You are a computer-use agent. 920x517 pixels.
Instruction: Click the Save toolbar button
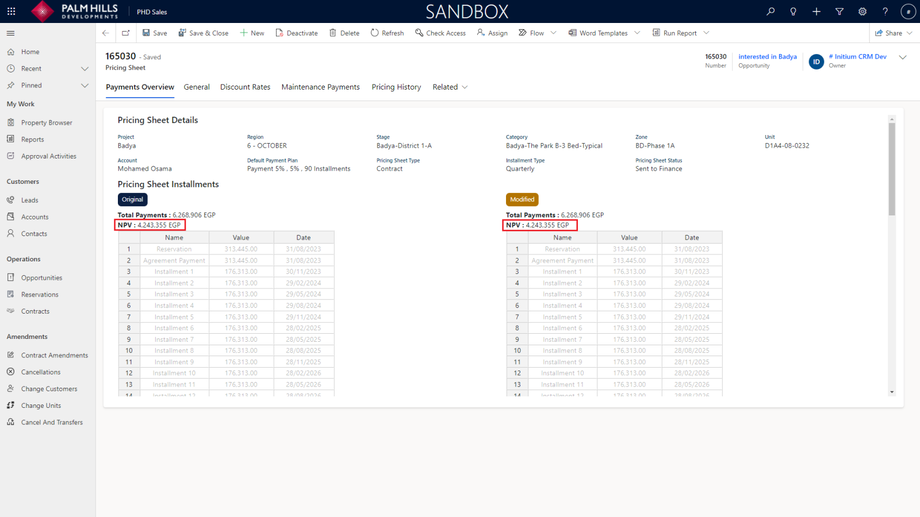click(x=155, y=33)
